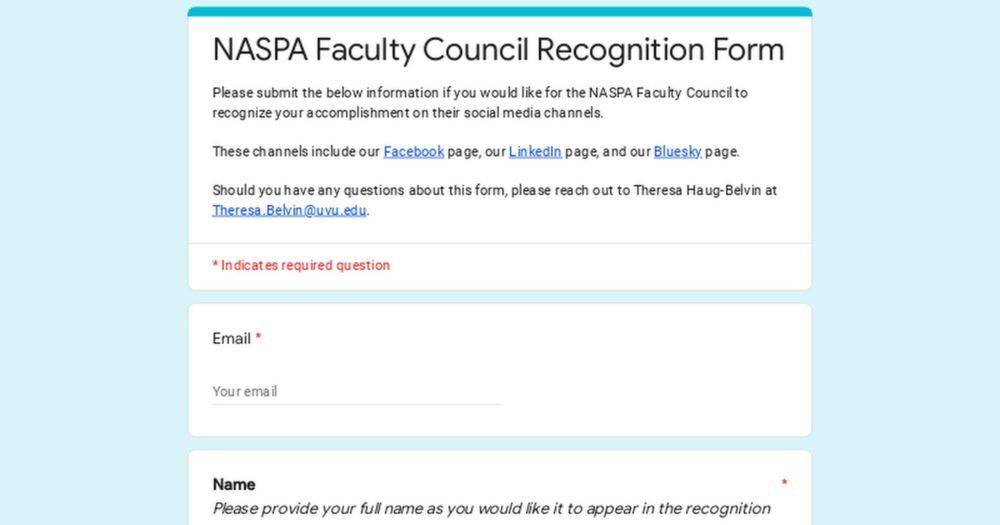Click the teal bar atop the form
Image resolution: width=1000 pixels, height=525 pixels.
500,12
